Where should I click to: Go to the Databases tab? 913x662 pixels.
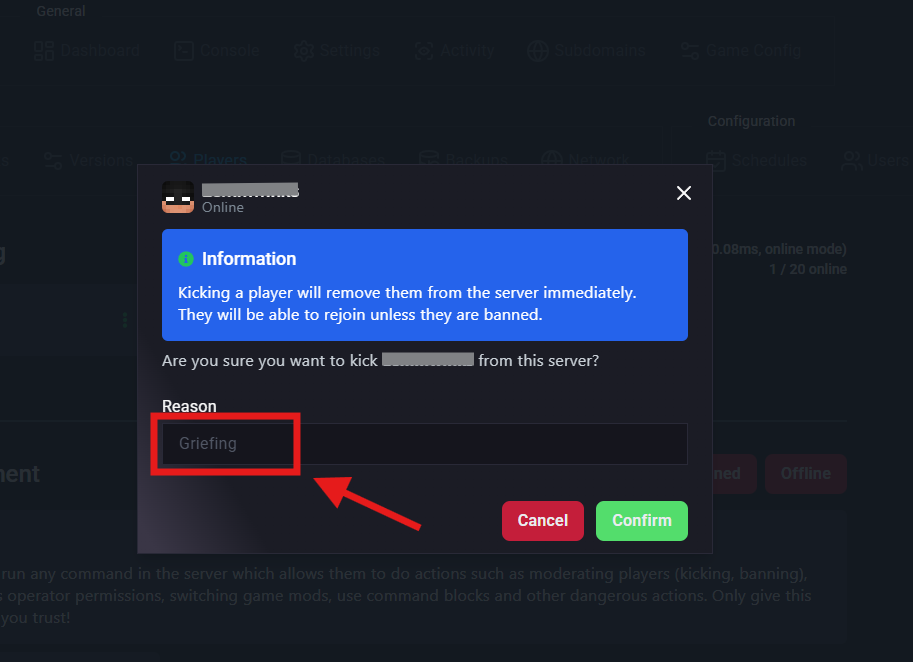332,160
